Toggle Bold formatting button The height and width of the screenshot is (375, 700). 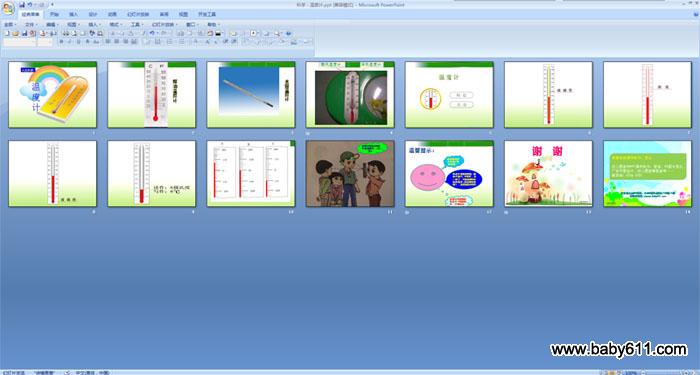[61, 42]
